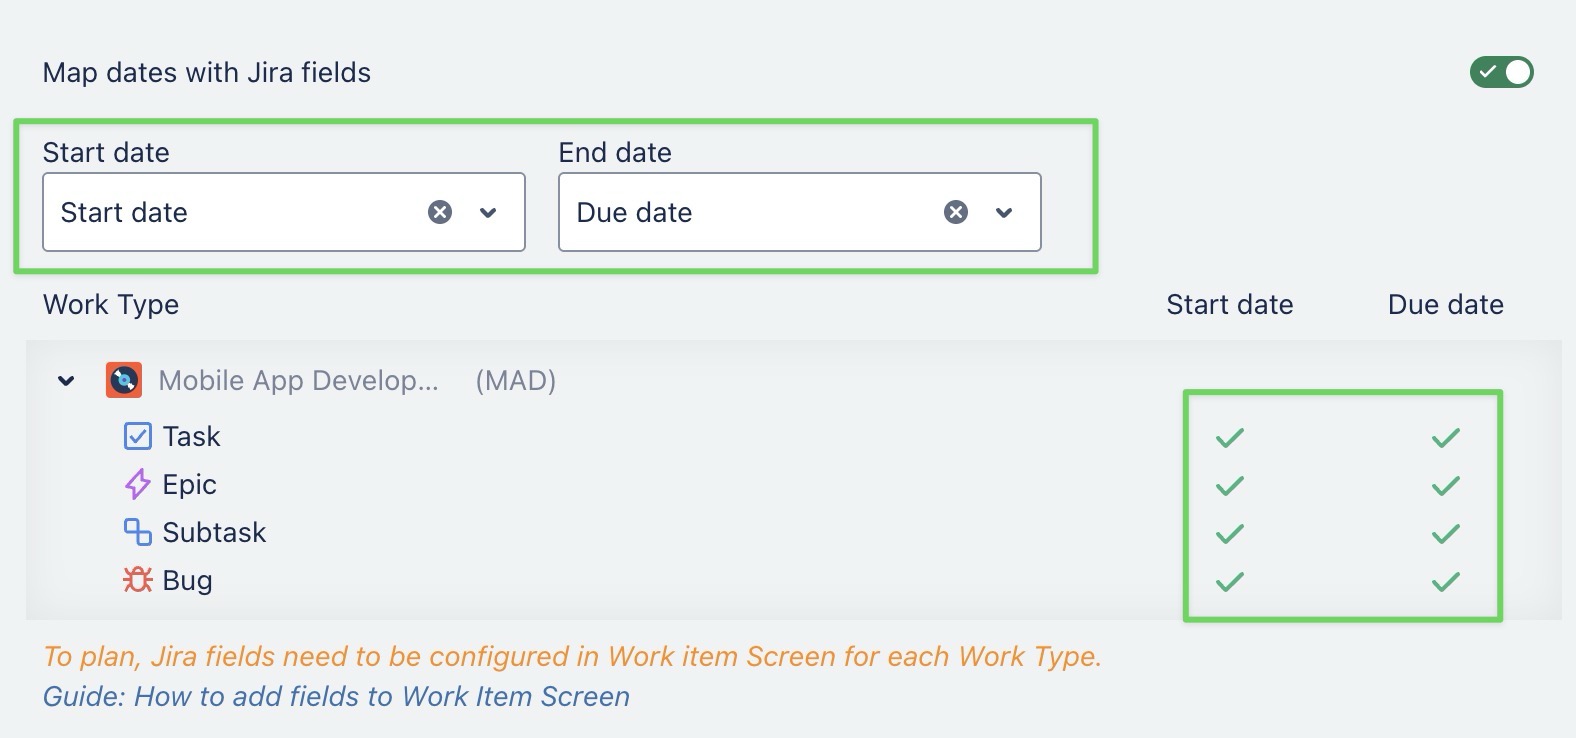Collapse the Mobile App Development project row
Screen dimensions: 1576x738
pyautogui.click(x=66, y=380)
